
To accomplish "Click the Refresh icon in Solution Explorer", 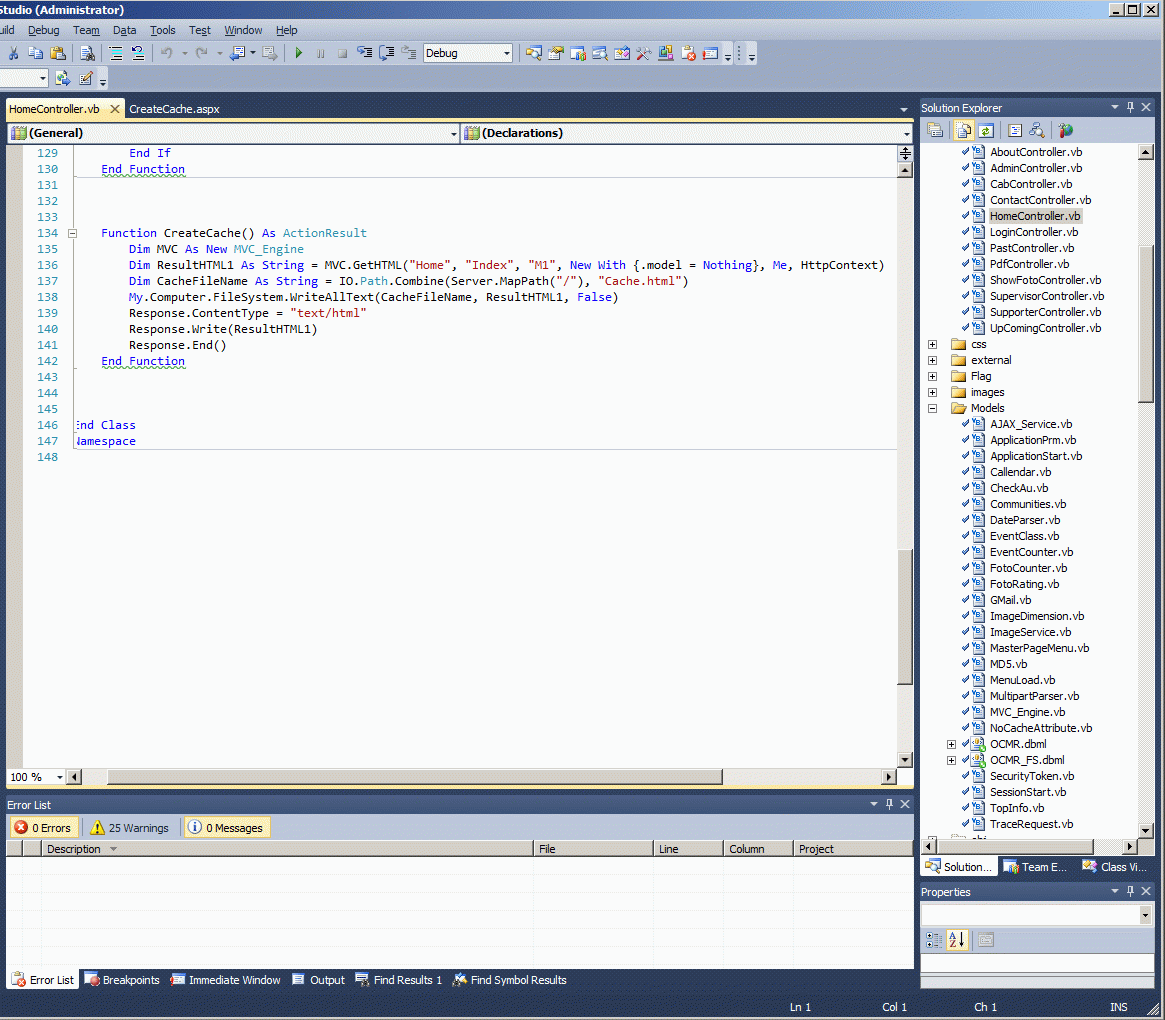I will point(986,130).
